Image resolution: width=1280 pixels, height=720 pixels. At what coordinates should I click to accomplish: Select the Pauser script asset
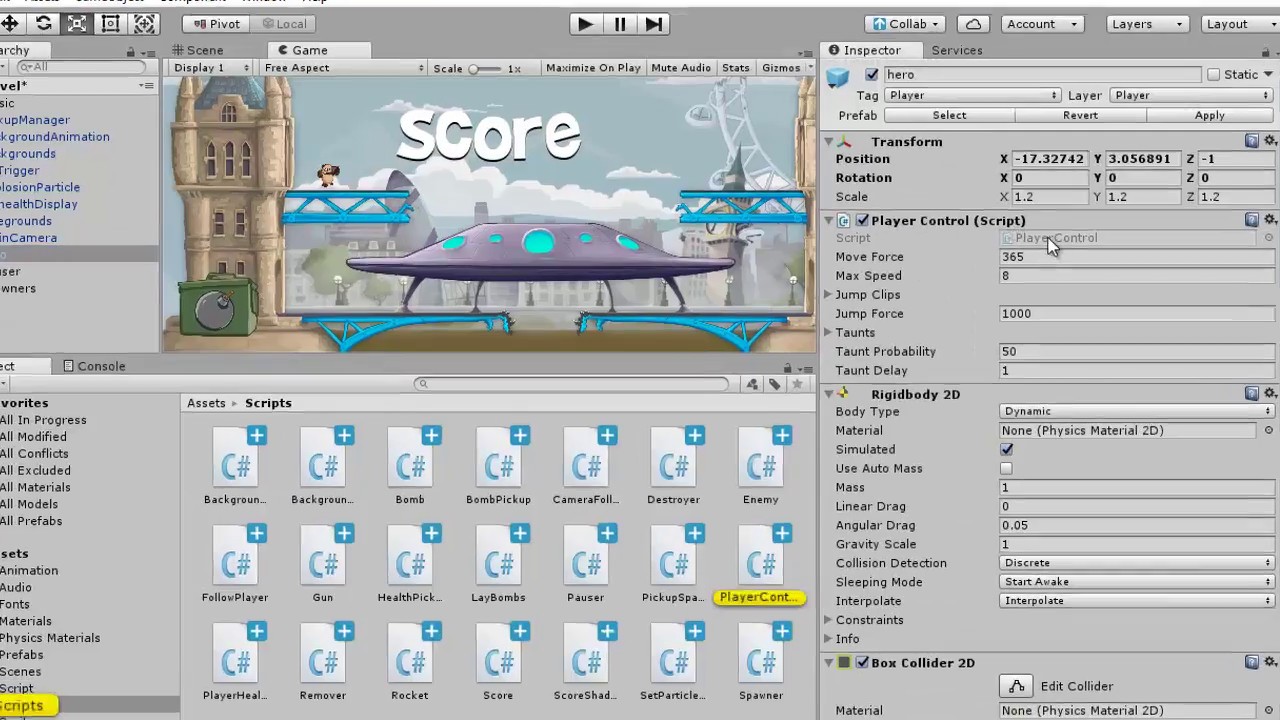[x=585, y=564]
